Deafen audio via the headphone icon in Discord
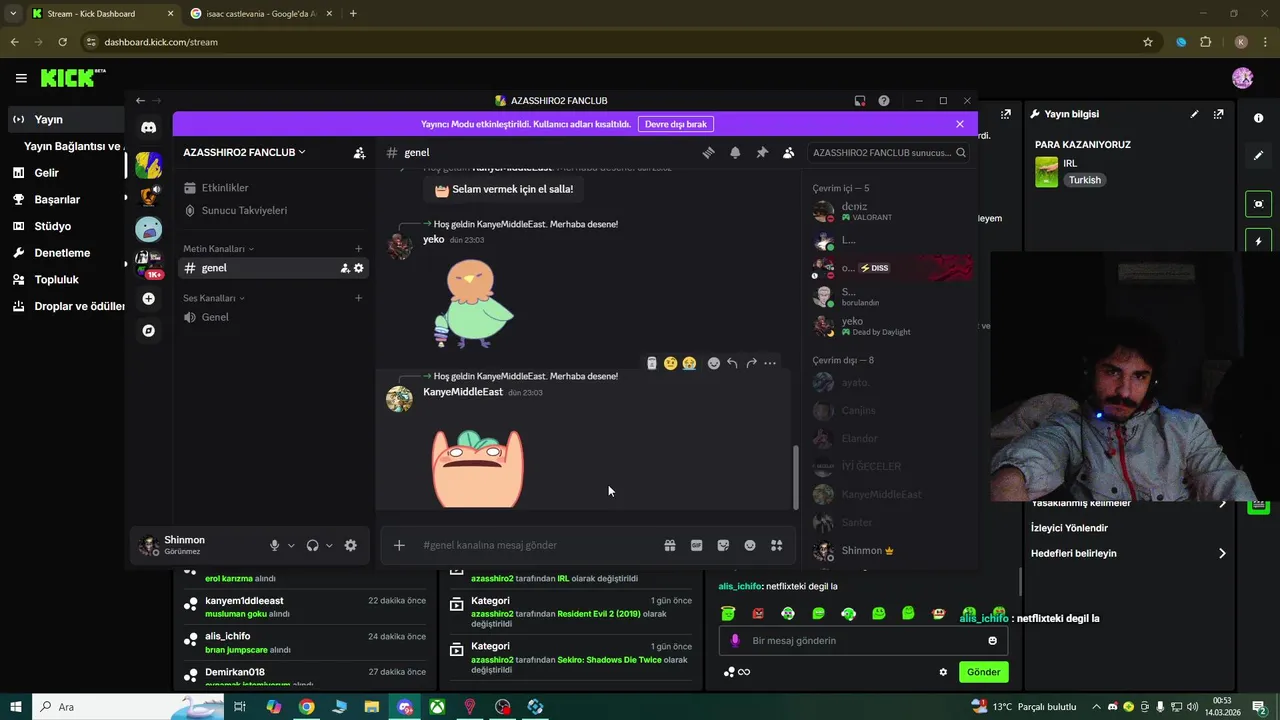 click(312, 545)
